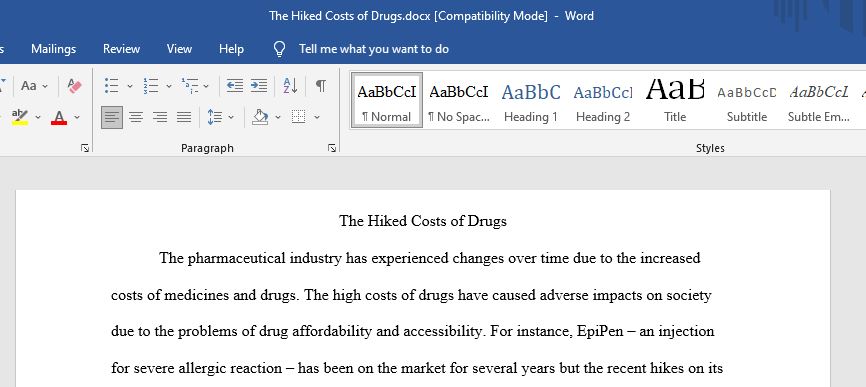The width and height of the screenshot is (866, 387).
Task: Open font color dropdown arrow
Action: tap(77, 117)
